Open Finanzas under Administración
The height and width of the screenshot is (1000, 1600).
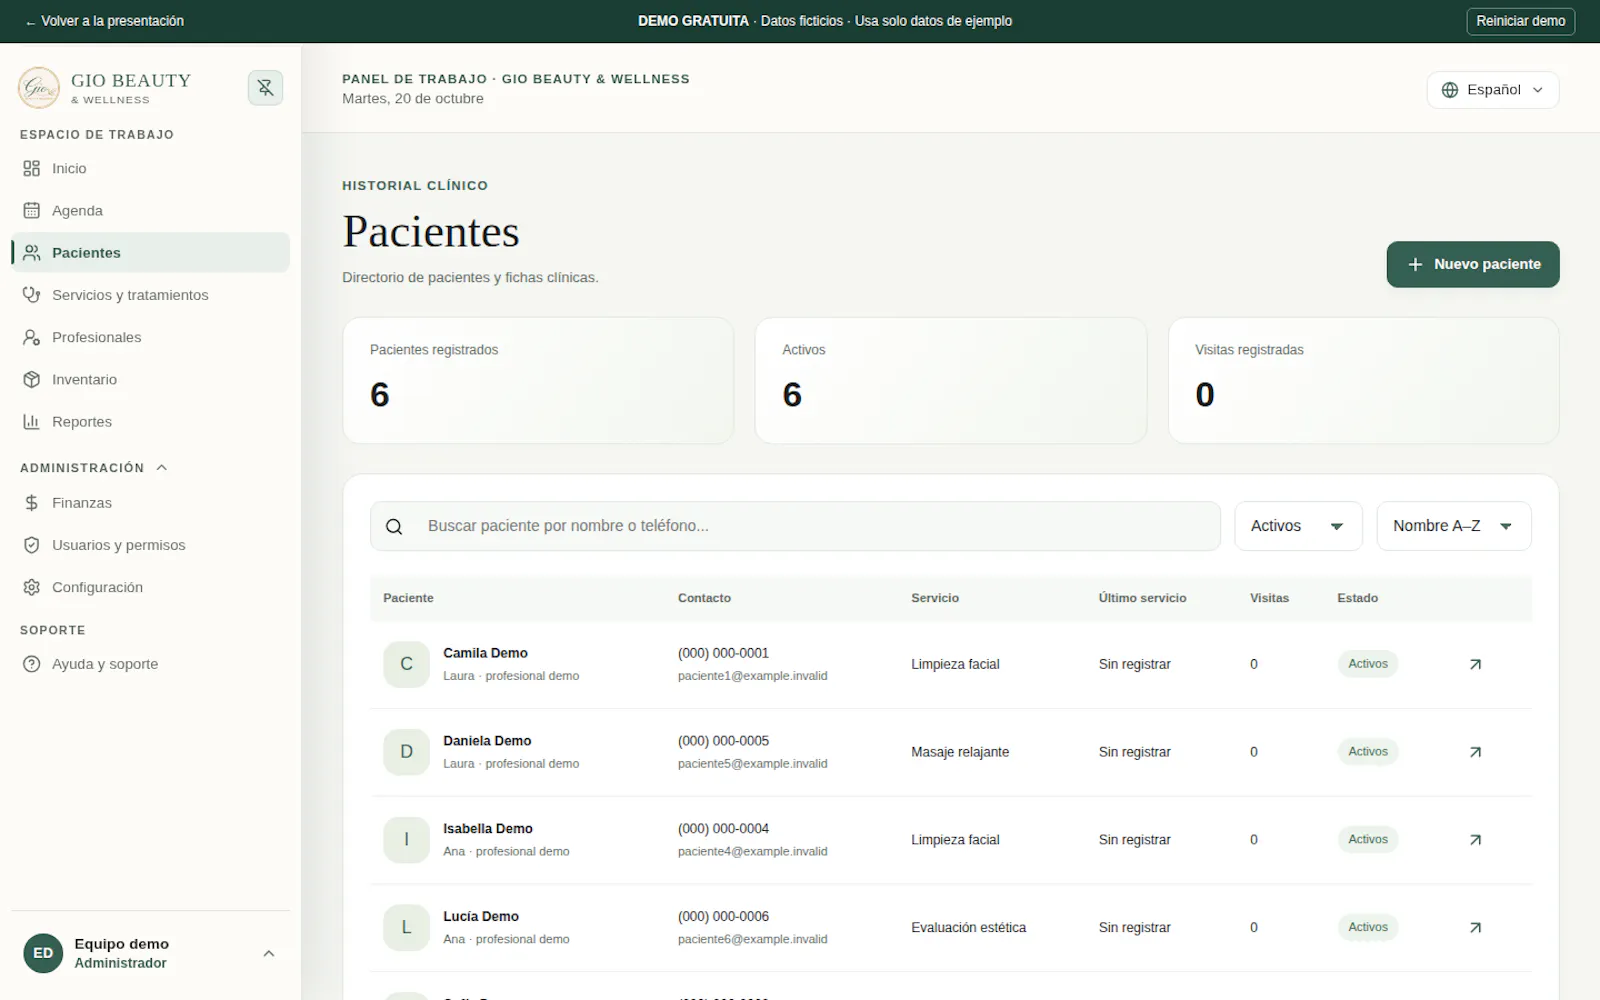(x=150, y=503)
